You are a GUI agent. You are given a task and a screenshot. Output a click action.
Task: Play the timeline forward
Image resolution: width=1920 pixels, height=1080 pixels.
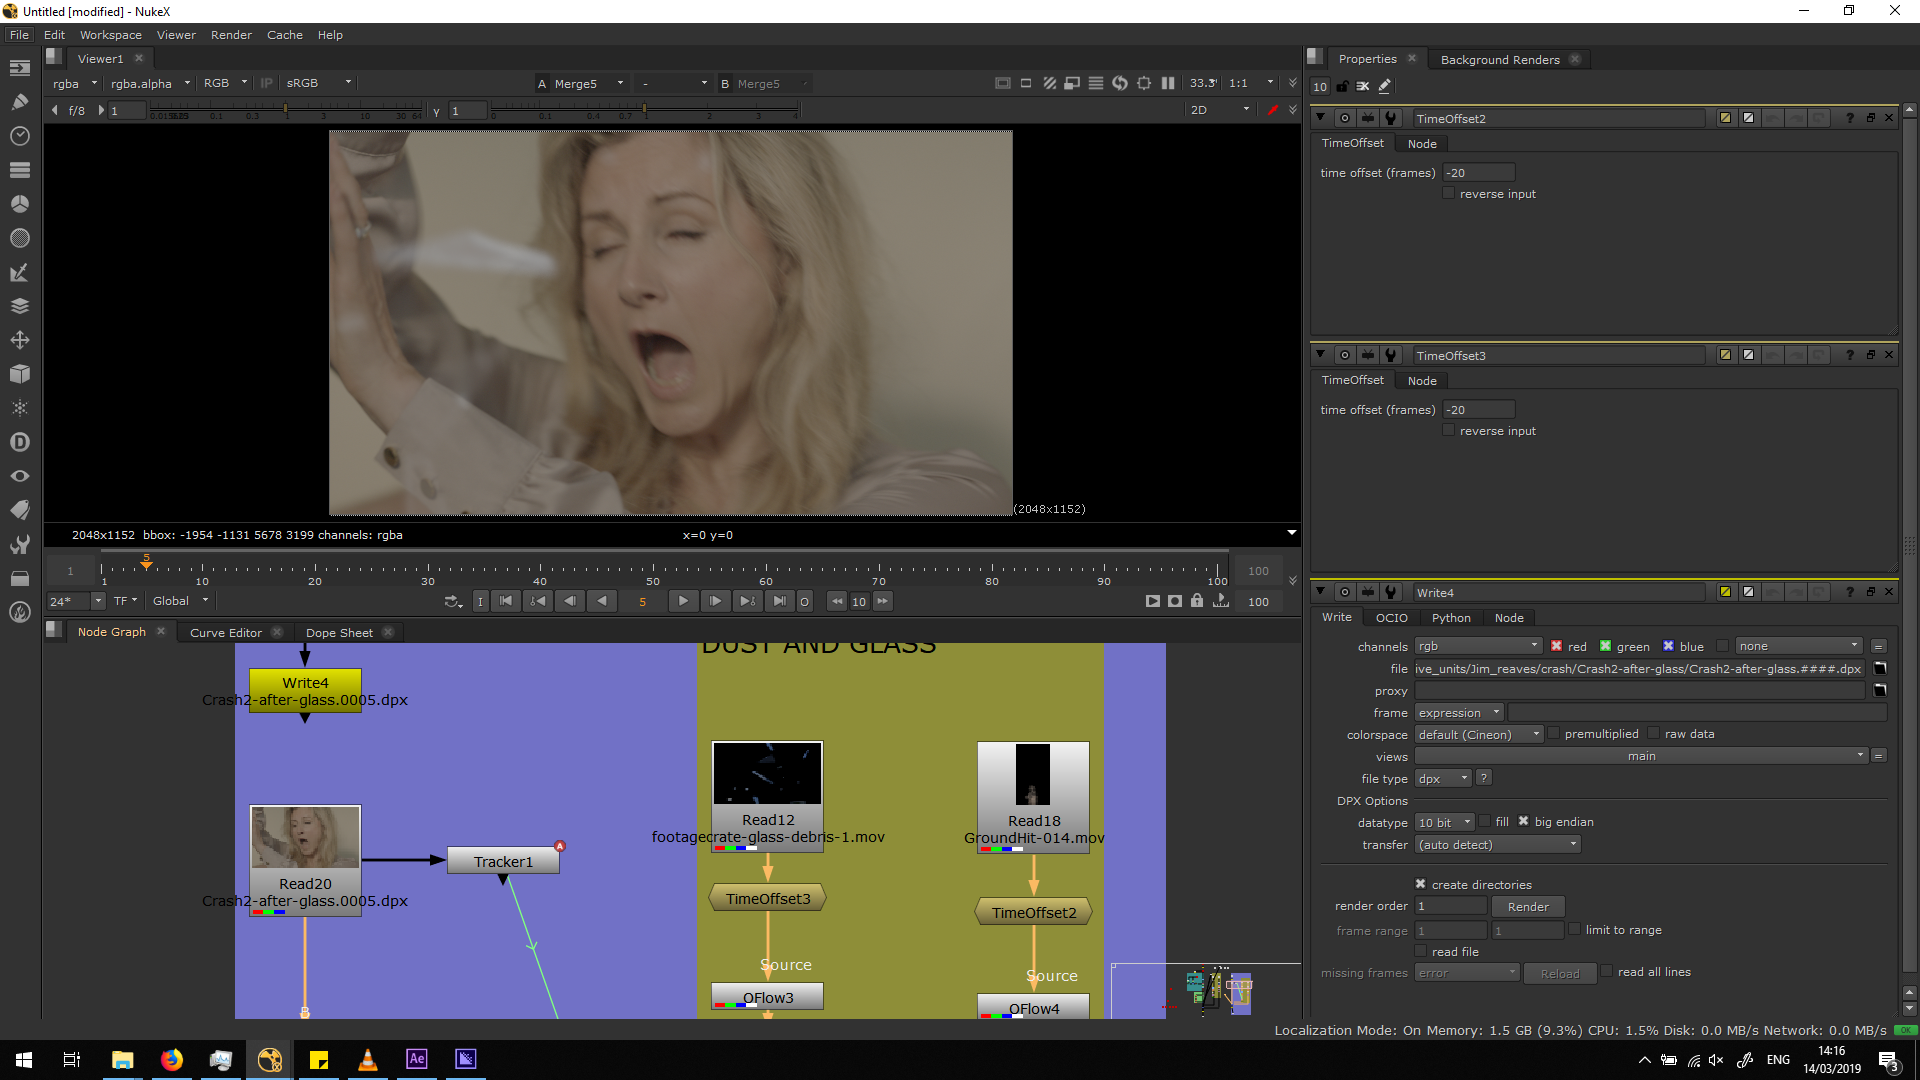click(683, 601)
